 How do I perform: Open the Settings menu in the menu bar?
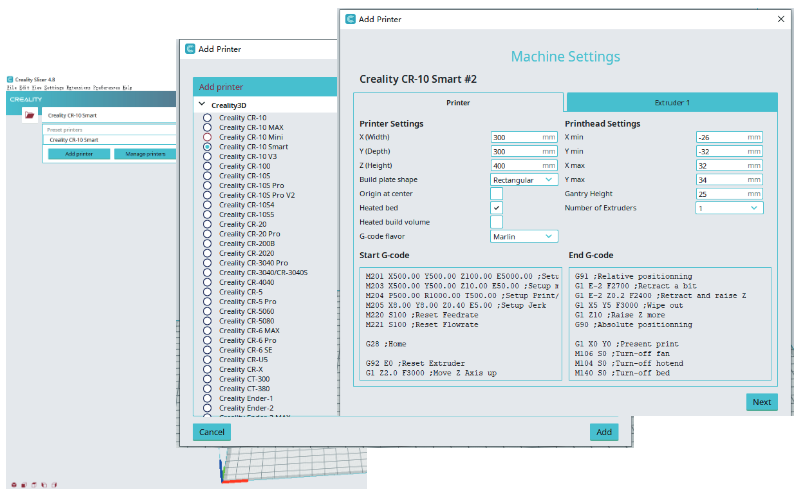[x=55, y=88]
